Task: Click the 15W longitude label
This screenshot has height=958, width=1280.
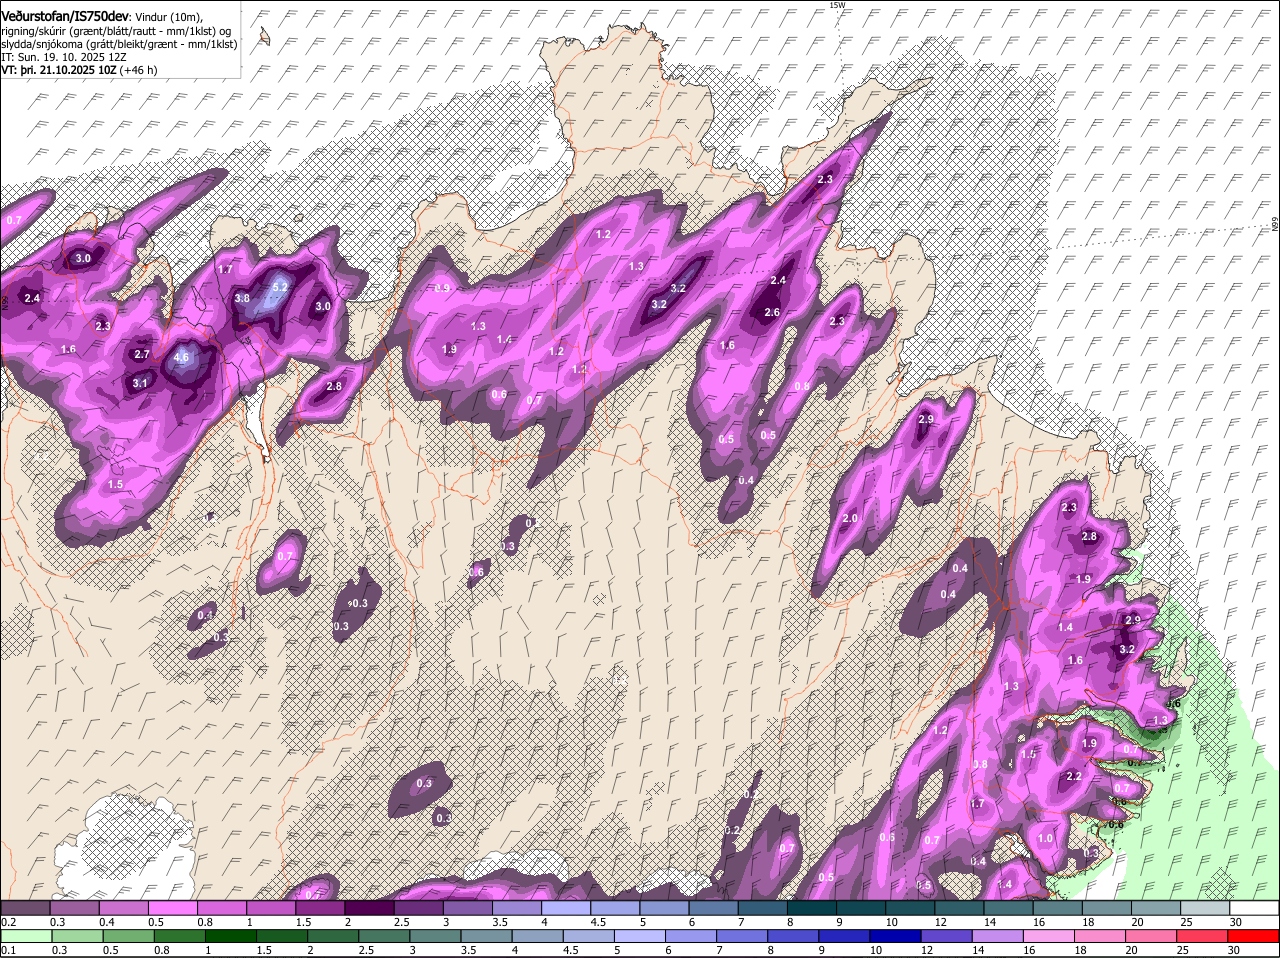Action: [837, 5]
